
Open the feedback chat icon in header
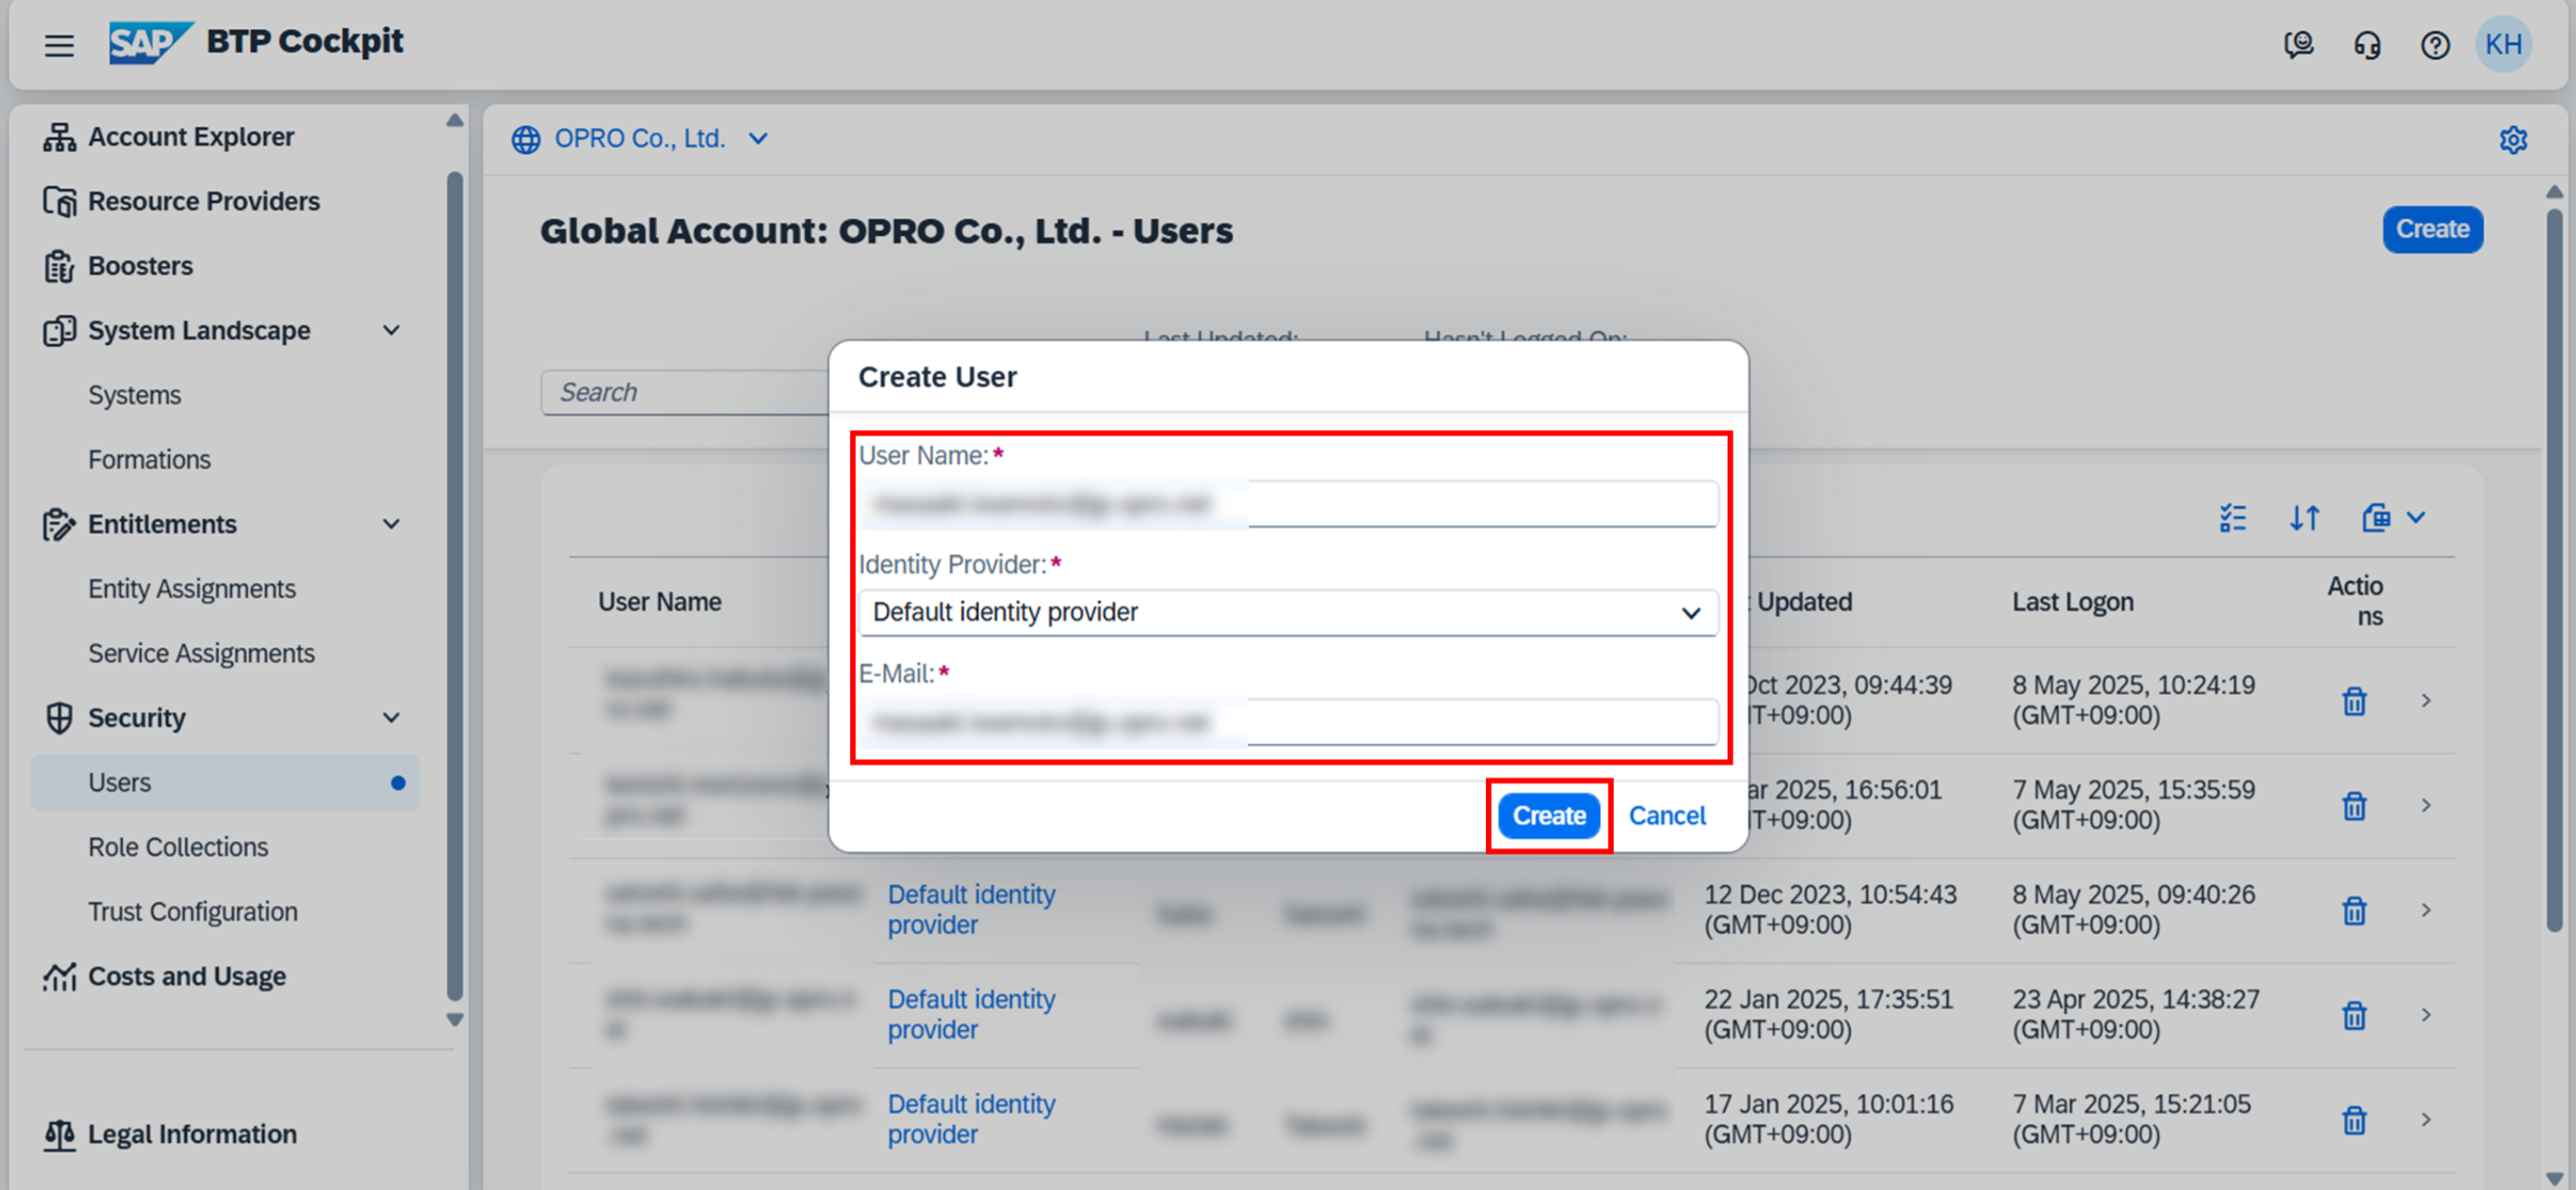[2298, 45]
